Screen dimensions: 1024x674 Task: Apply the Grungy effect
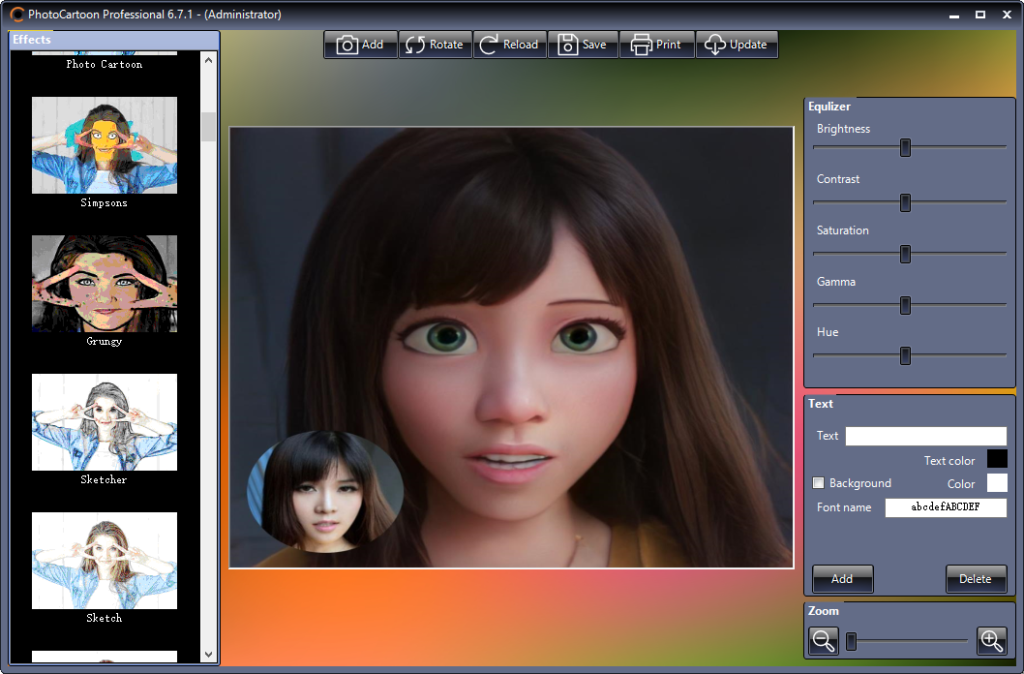[x=103, y=283]
